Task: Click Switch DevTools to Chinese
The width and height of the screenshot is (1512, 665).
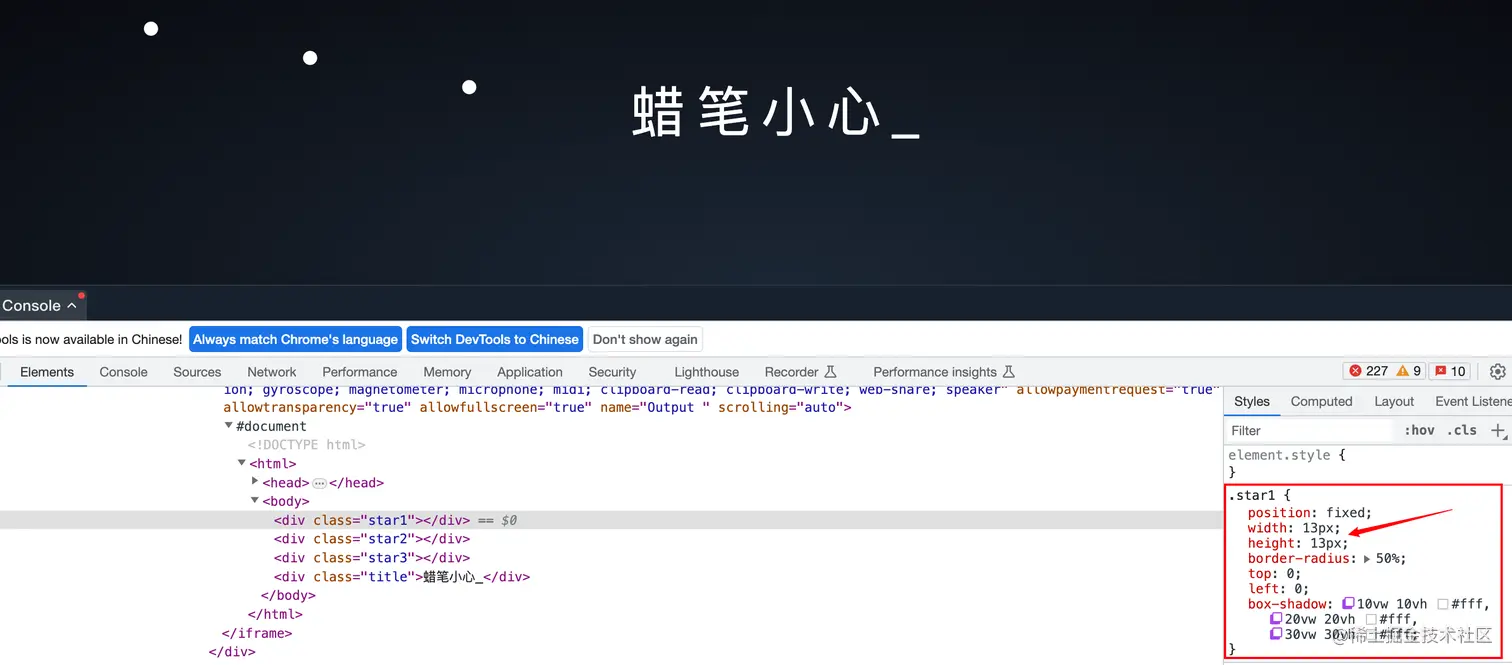Action: click(x=495, y=339)
